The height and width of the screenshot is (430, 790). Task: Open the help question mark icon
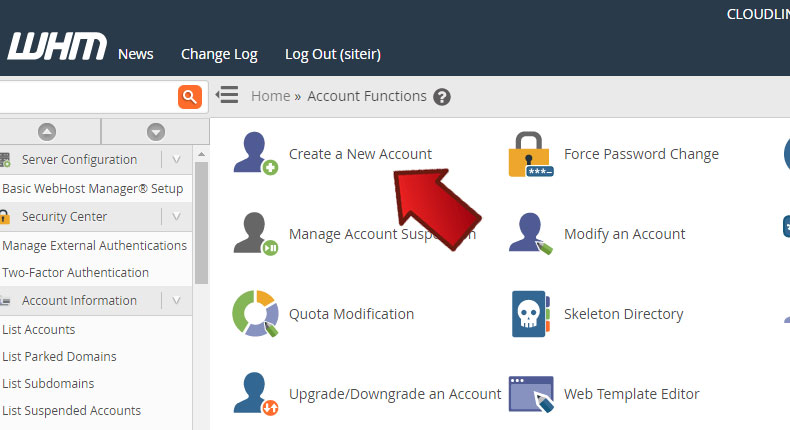point(442,97)
